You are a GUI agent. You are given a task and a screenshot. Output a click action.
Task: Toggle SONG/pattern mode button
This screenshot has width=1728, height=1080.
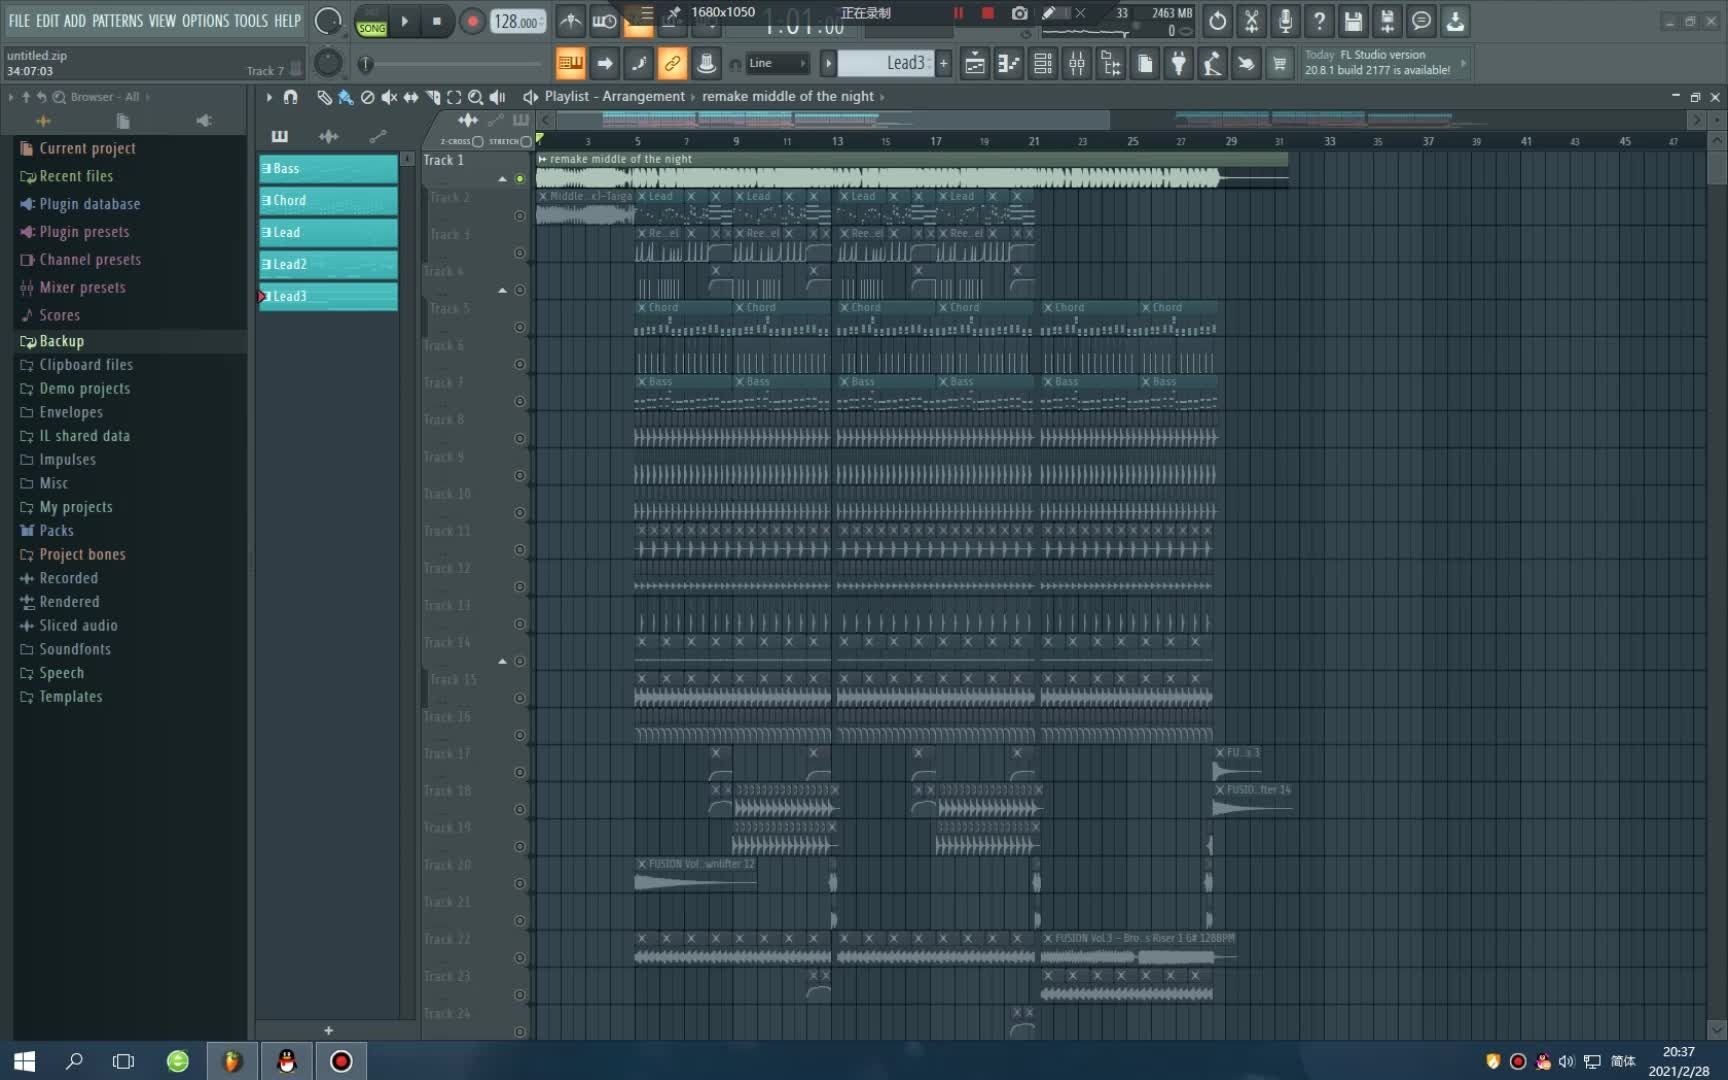click(372, 22)
